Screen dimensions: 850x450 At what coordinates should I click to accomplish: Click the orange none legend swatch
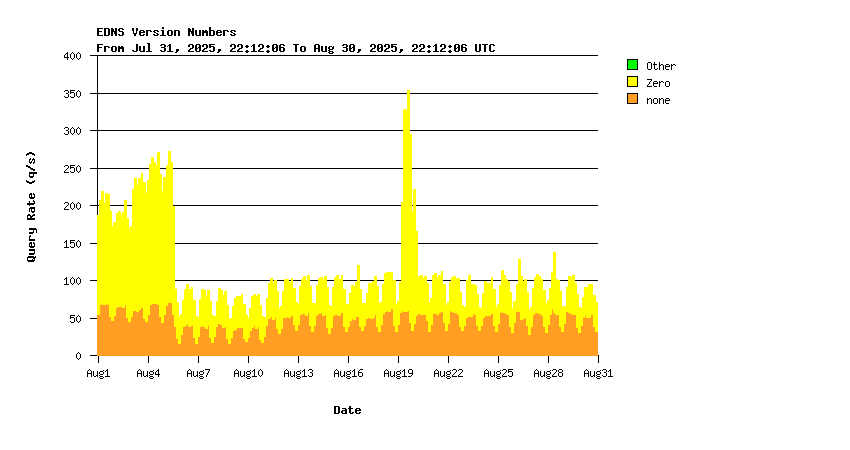coord(632,99)
